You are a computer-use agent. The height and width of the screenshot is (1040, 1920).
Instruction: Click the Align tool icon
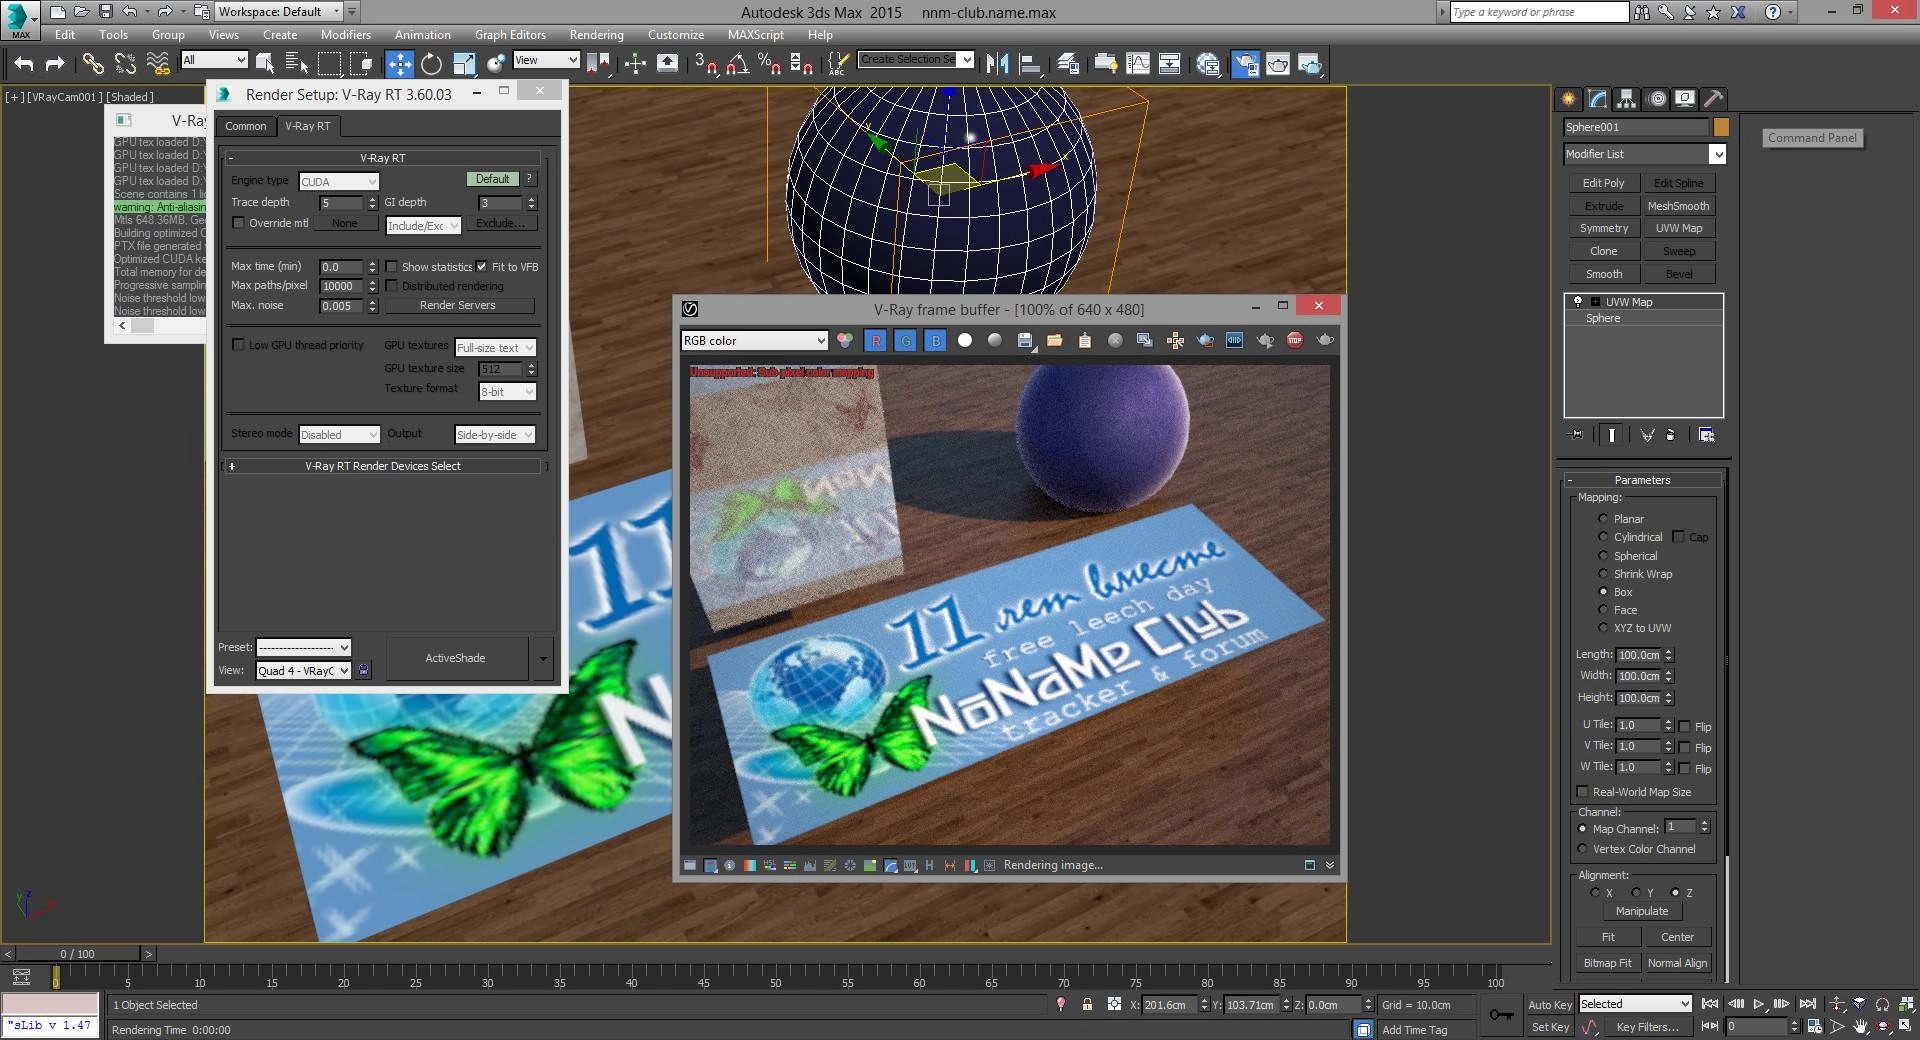coord(1030,64)
